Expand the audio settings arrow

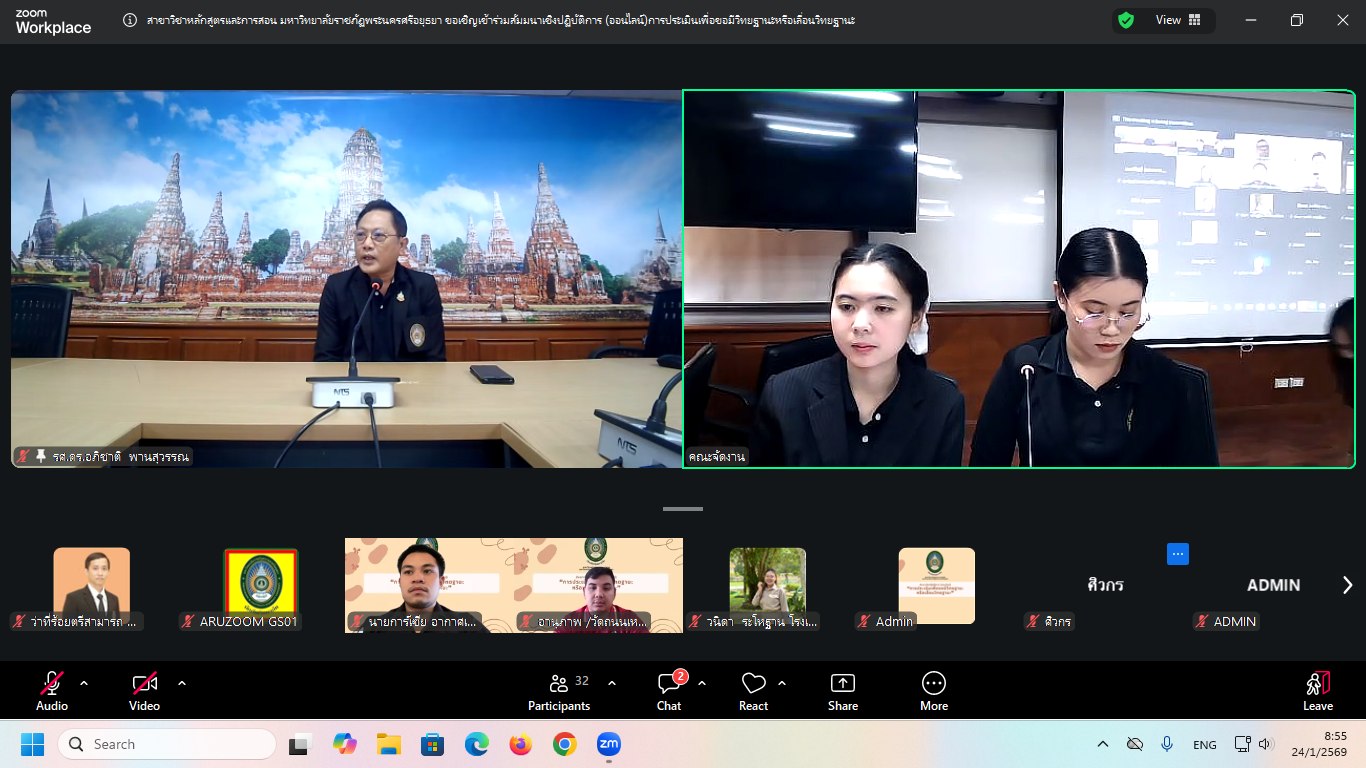coord(84,683)
